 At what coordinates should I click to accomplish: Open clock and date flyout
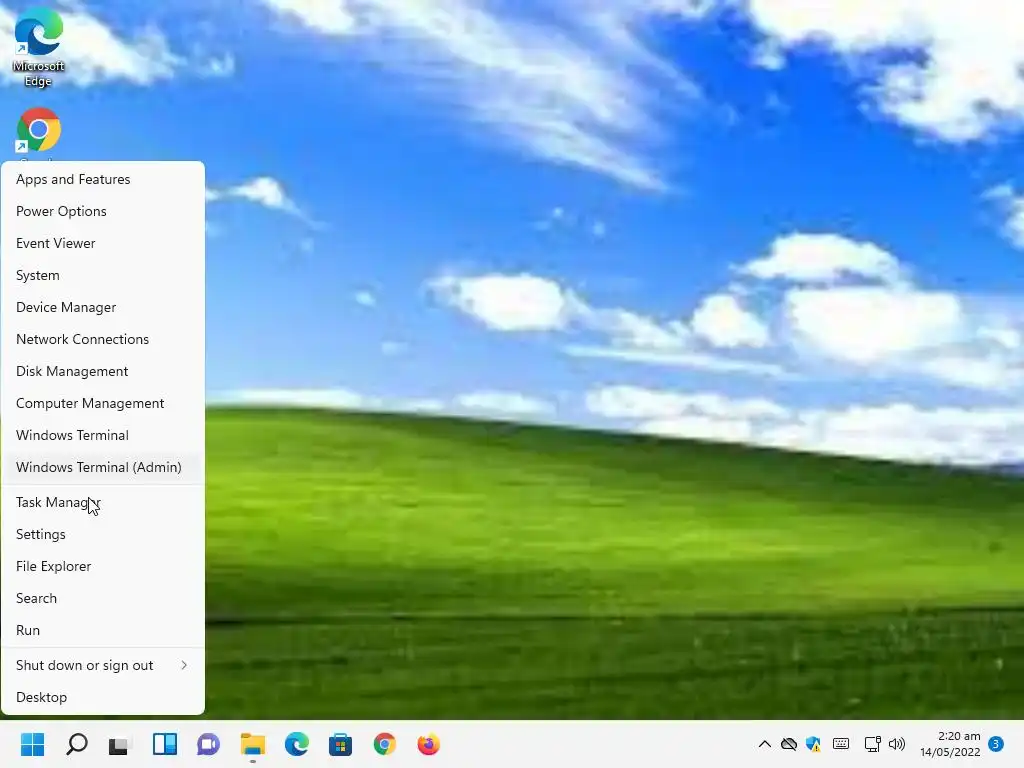pyautogui.click(x=950, y=744)
